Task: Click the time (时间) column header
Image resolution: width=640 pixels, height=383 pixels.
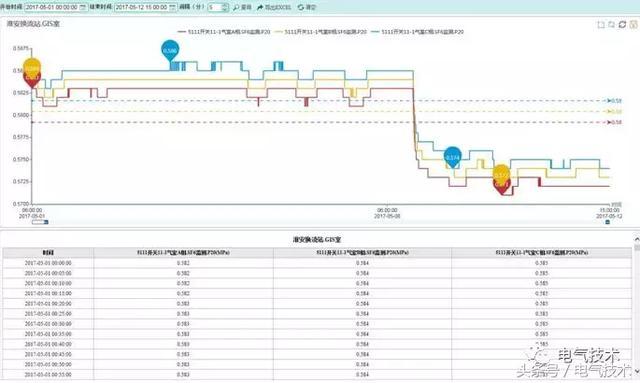Action: (x=48, y=253)
